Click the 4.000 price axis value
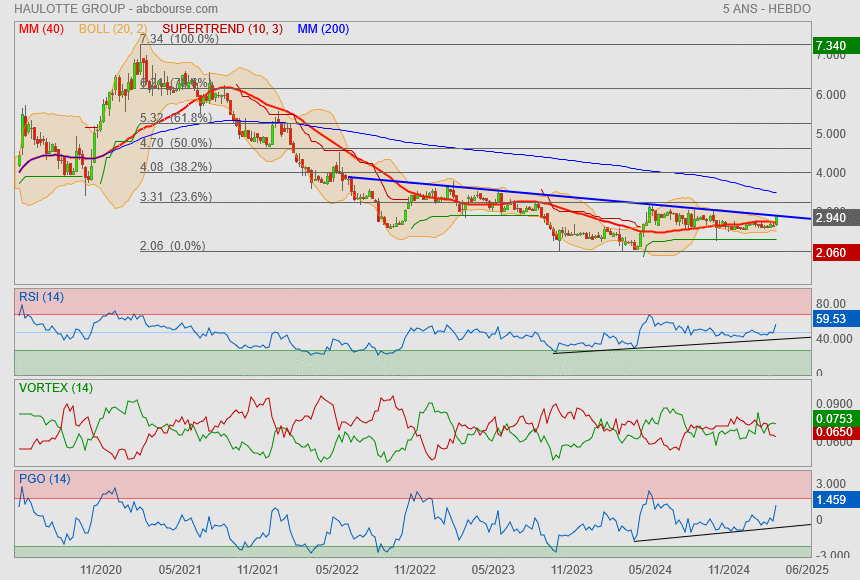Viewport: 860px width, 580px height. pyautogui.click(x=830, y=172)
